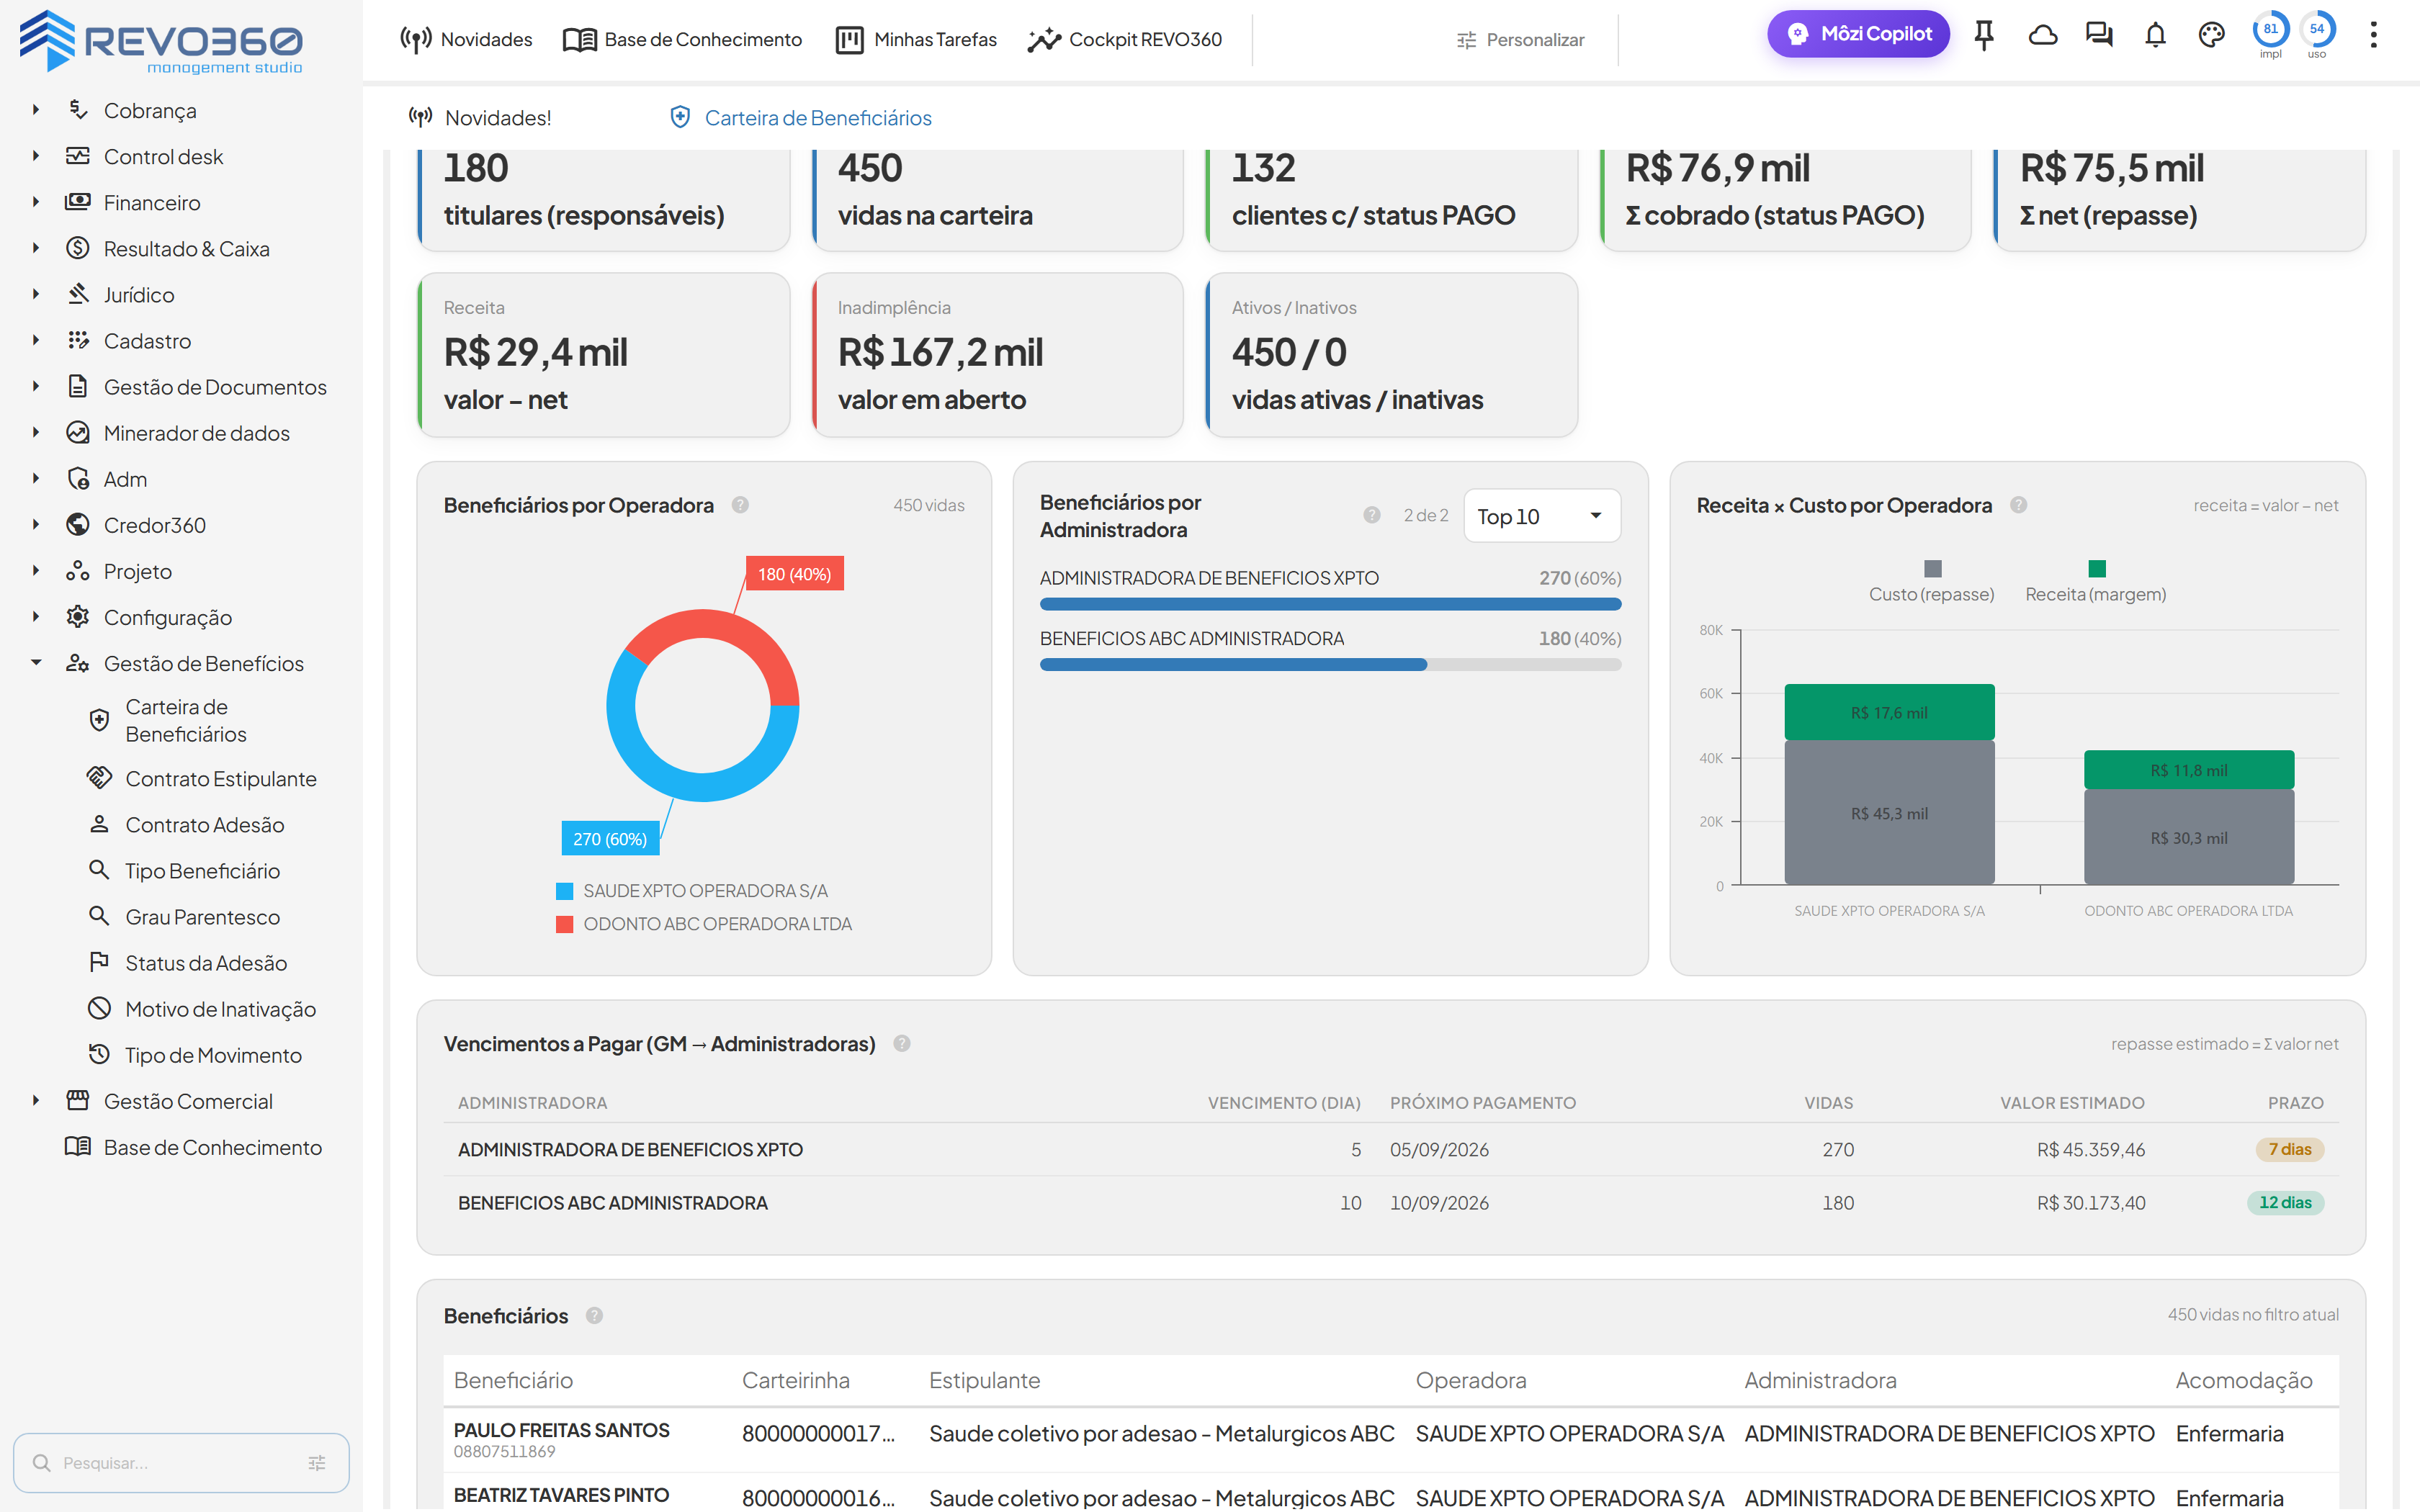Toggle Custo (repasse) legend swatch
The height and width of the screenshot is (1512, 2420).
(x=1932, y=569)
